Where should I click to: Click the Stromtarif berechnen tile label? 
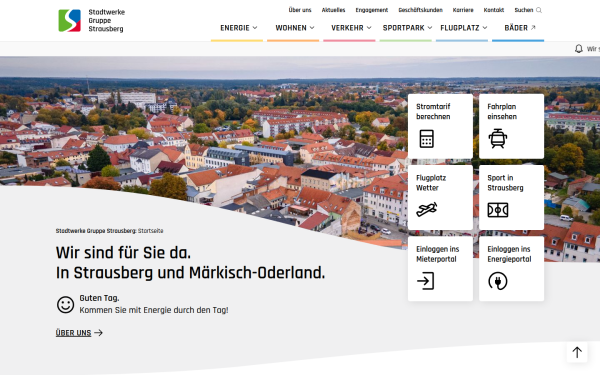point(433,111)
